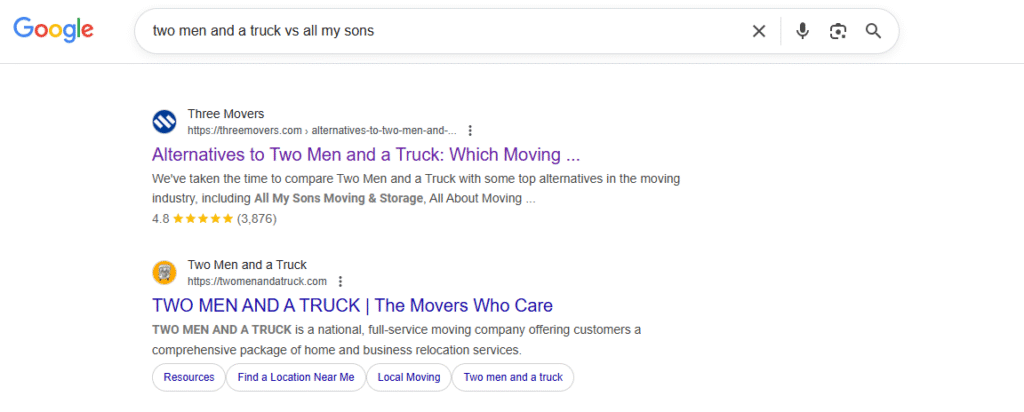The width and height of the screenshot is (1024, 412).
Task: Focus the search box containing the query text
Action: [440, 31]
